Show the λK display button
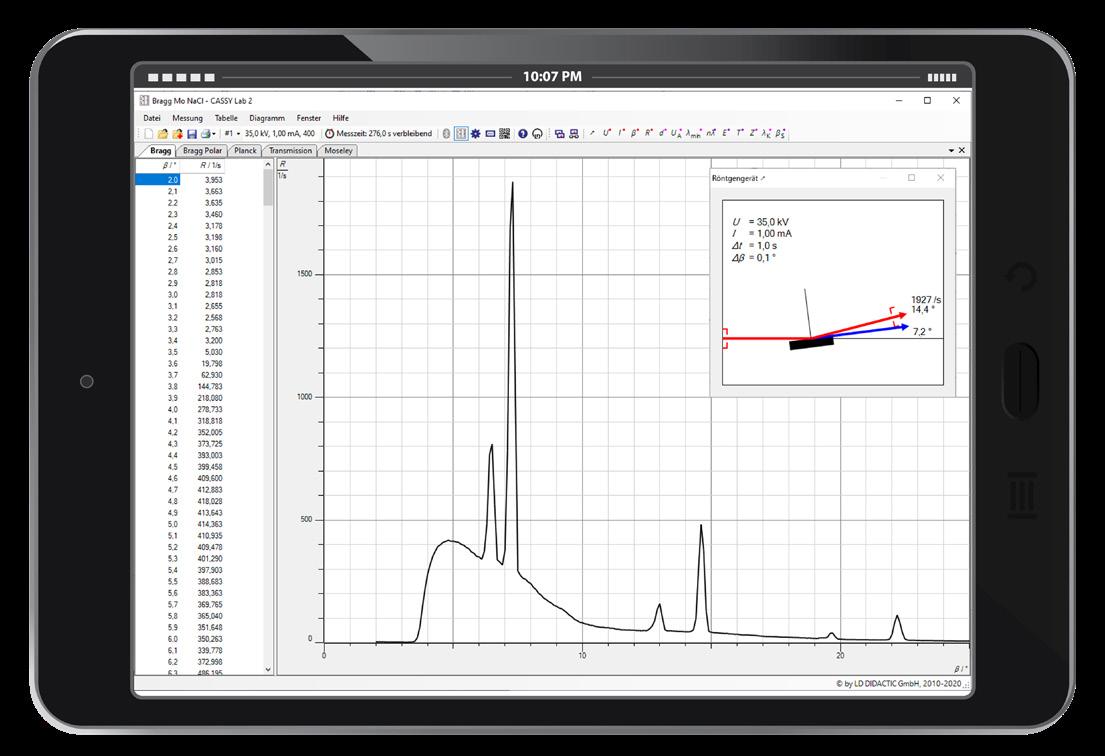 767,133
